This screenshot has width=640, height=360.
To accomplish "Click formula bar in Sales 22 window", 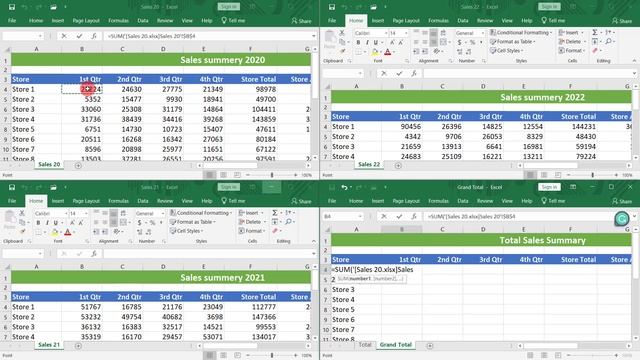I will click(x=528, y=73).
